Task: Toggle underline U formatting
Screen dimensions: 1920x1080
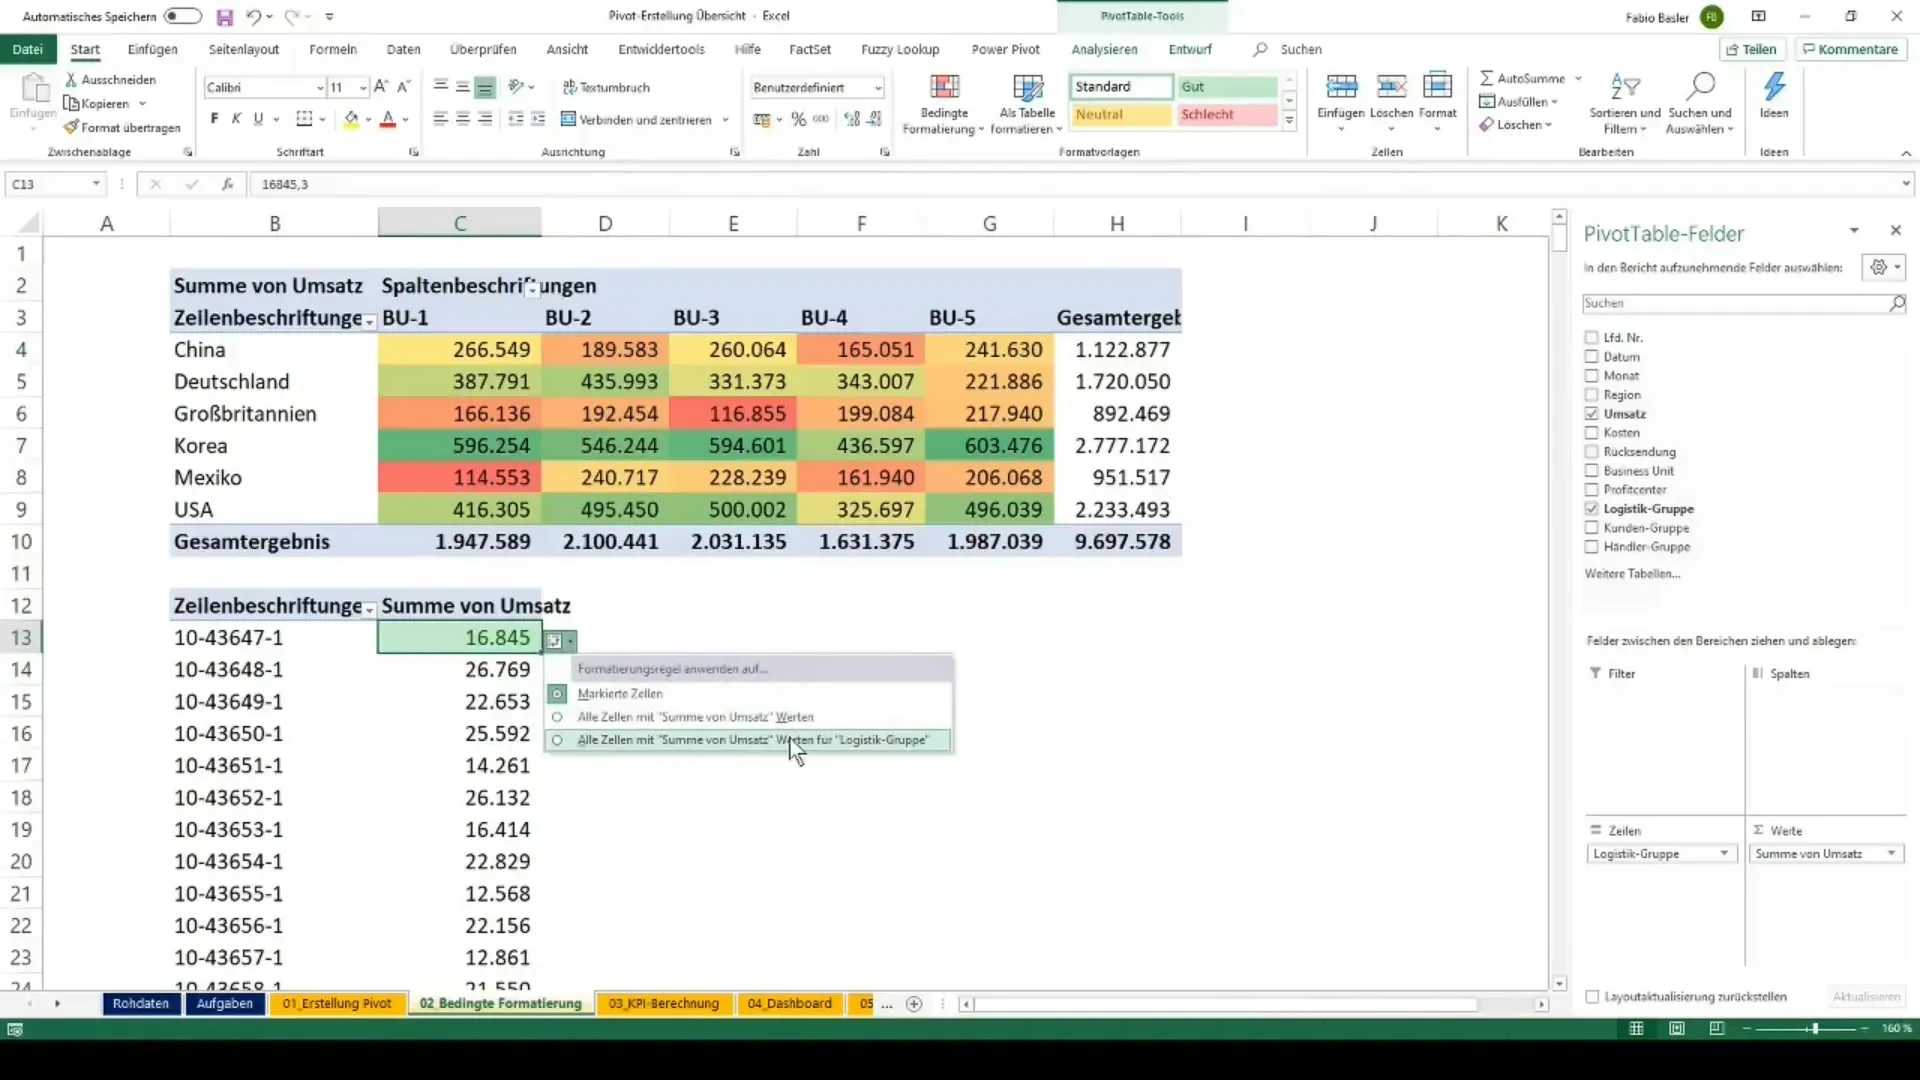Action: [258, 119]
